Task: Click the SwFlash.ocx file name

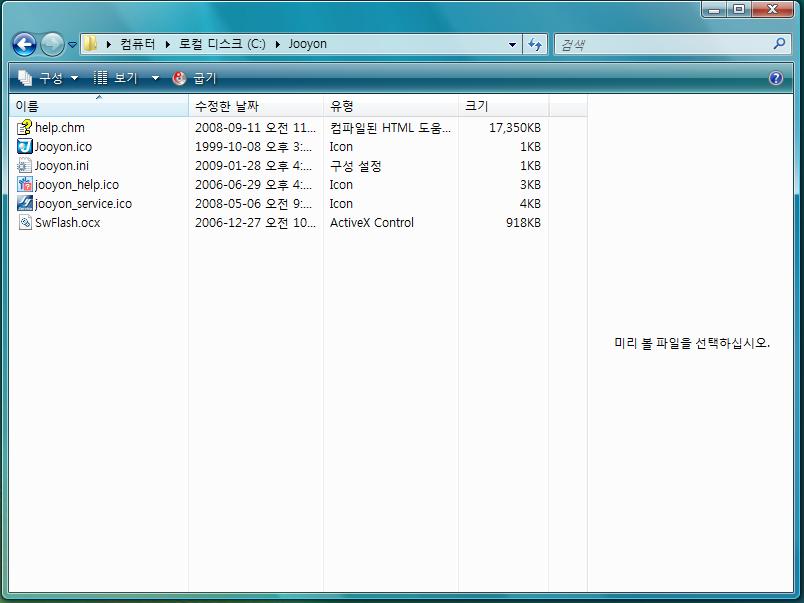Action: click(68, 223)
